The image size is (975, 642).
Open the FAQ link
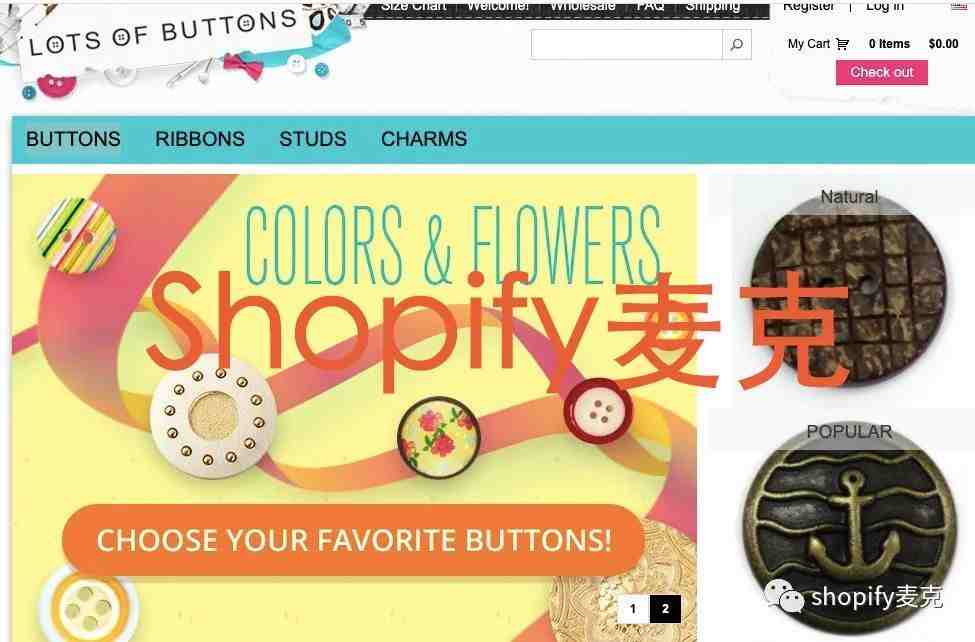(650, 6)
